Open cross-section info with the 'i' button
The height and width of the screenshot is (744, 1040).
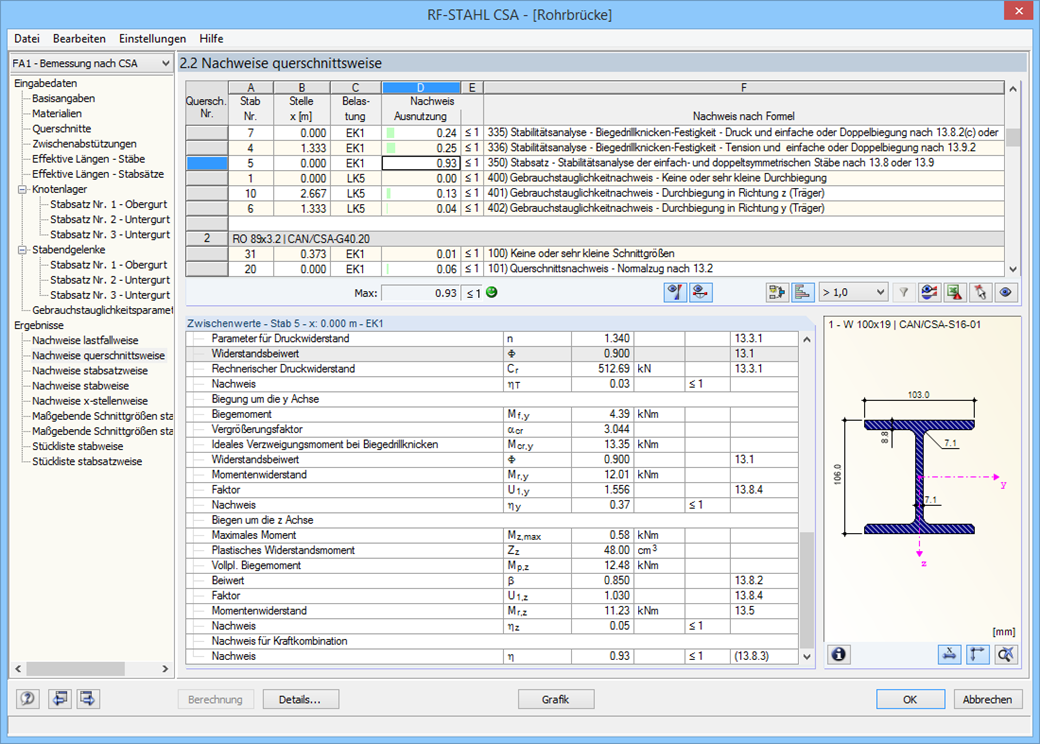838,654
